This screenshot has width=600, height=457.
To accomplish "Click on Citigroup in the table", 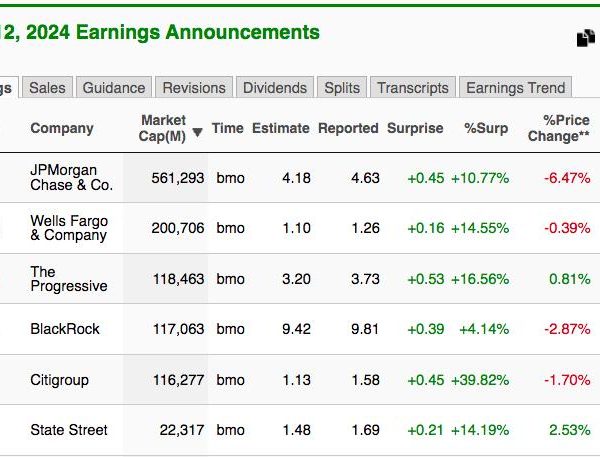I will 59,380.
